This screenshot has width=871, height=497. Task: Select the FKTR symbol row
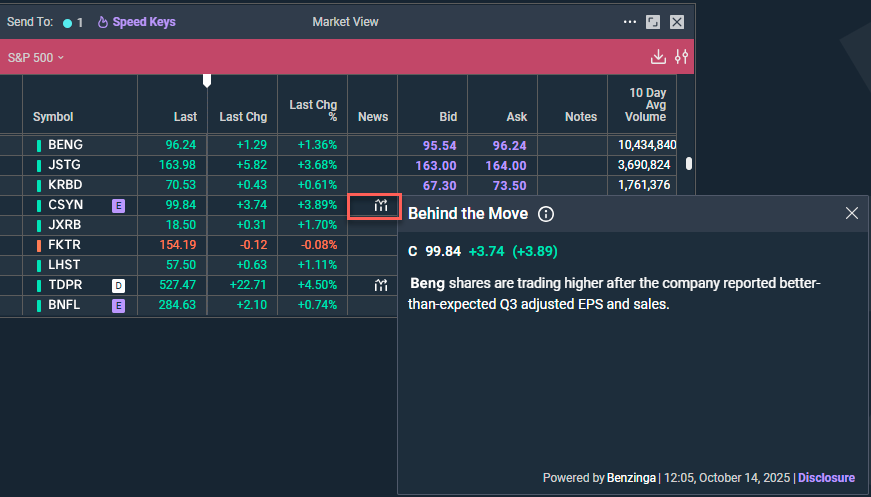click(65, 245)
